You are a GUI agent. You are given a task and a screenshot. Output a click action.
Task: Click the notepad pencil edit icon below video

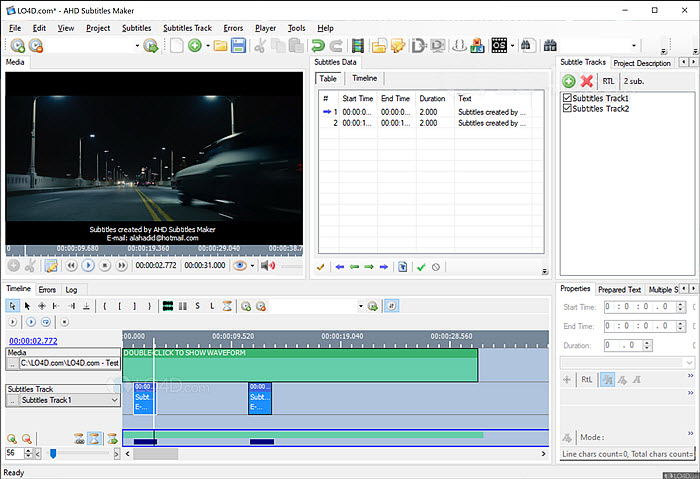click(x=51, y=266)
